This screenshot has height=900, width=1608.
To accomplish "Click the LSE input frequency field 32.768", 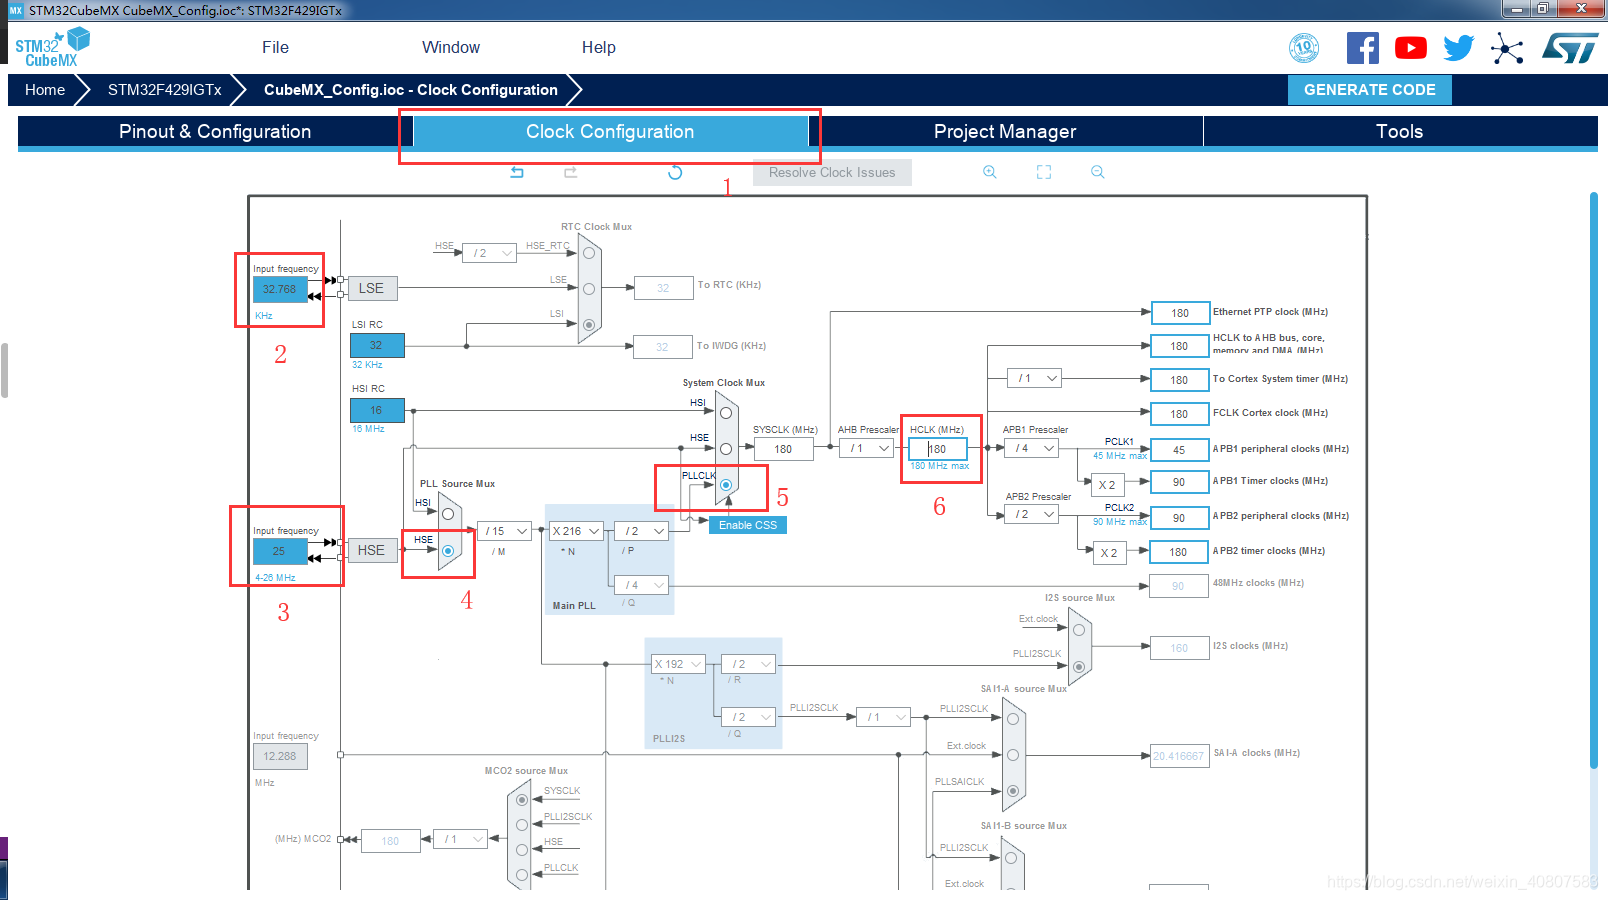I will coord(280,289).
